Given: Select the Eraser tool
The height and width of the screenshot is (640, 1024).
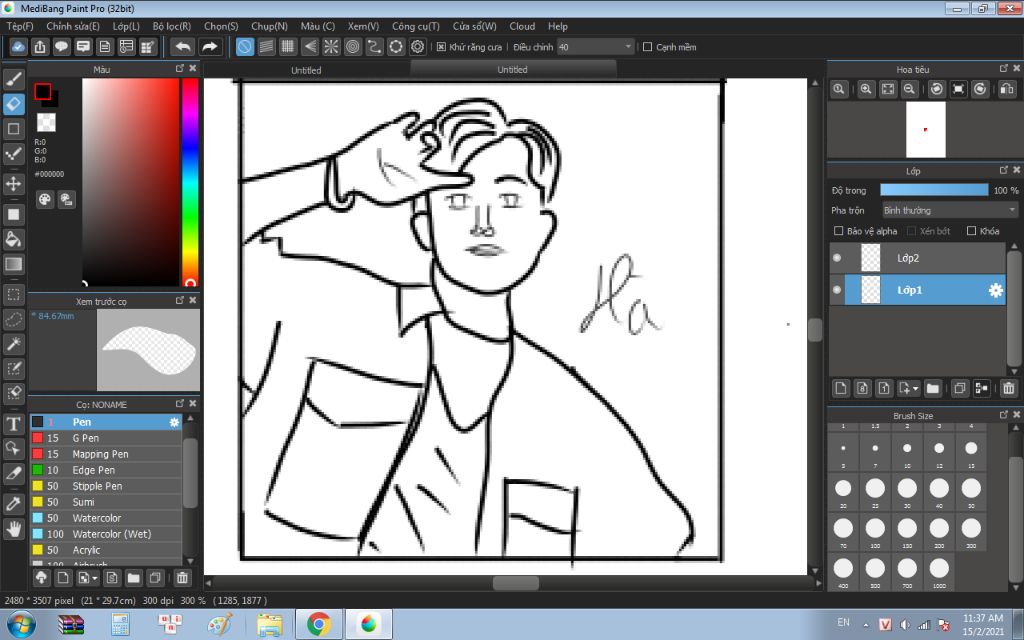Looking at the screenshot, I should 14,104.
